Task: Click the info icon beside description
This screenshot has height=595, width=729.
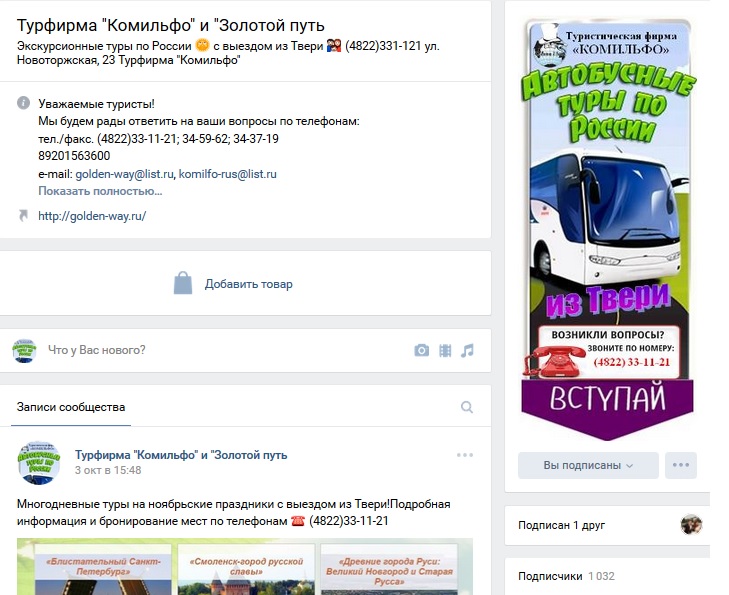Action: 23,103
